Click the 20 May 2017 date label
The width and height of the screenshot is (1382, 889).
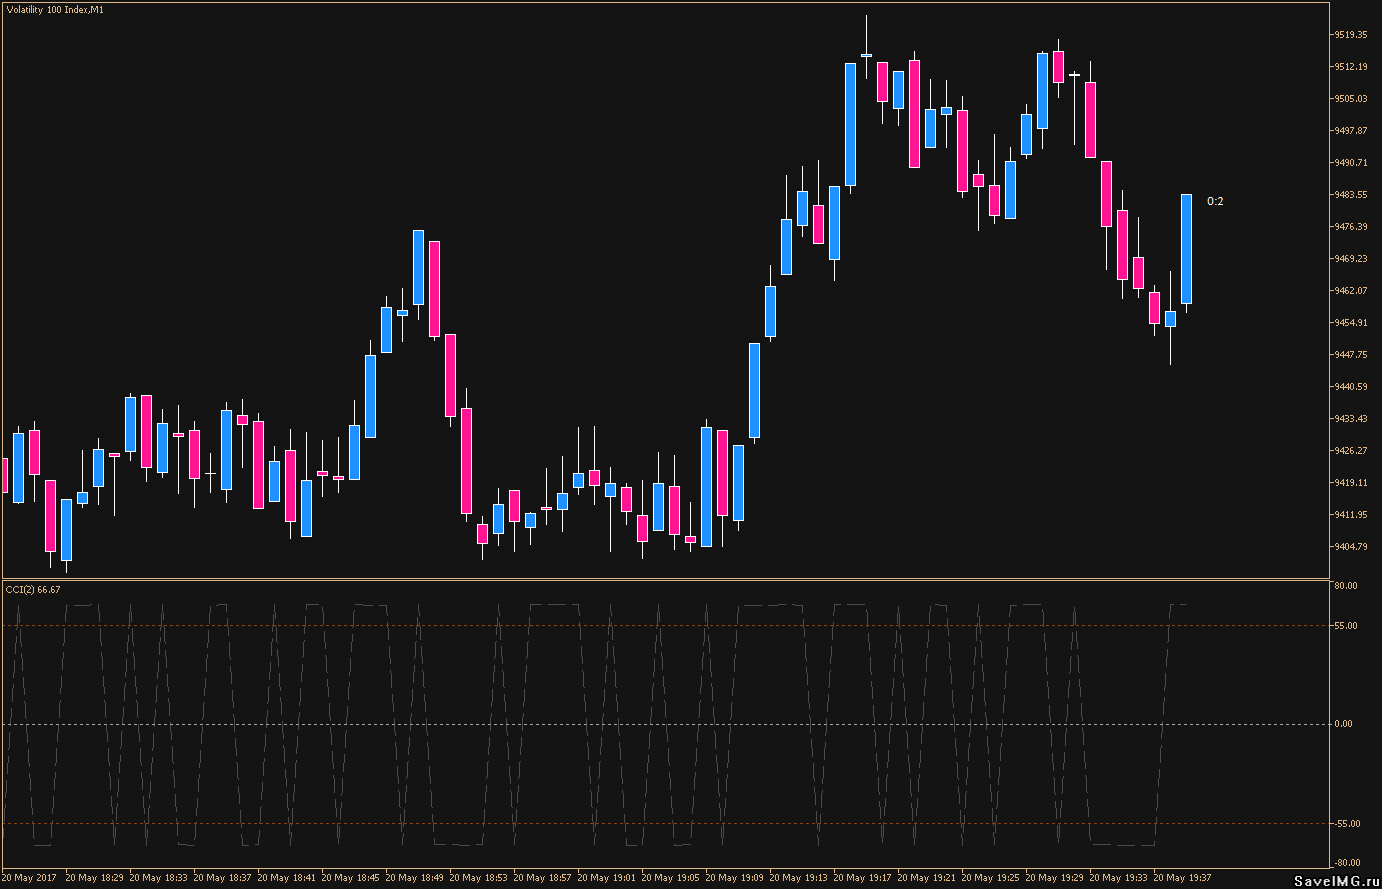(x=29, y=878)
